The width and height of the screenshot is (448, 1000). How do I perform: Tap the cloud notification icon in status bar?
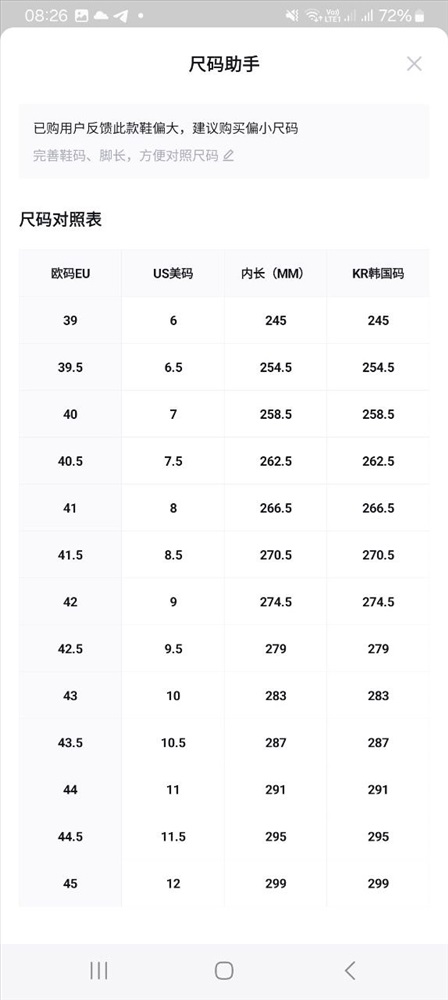(x=101, y=16)
